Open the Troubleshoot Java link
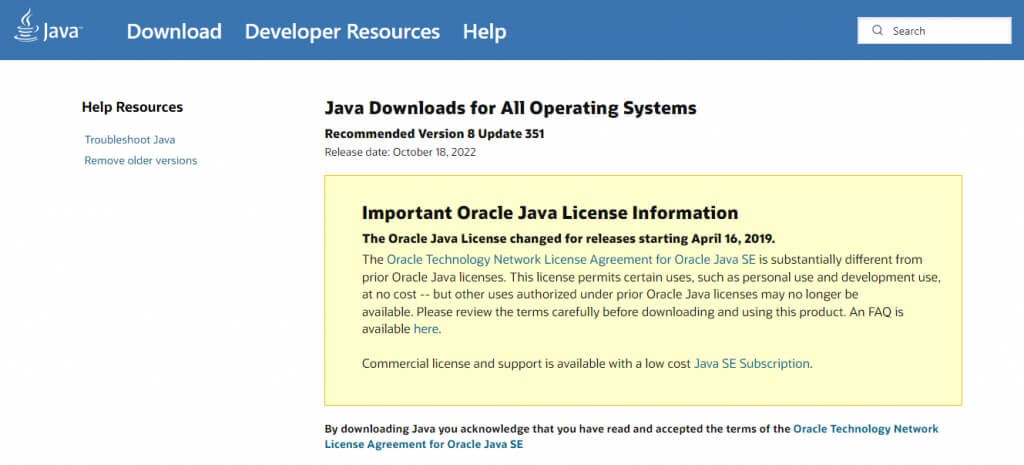Screen dimensions: 1024x465 [x=130, y=140]
